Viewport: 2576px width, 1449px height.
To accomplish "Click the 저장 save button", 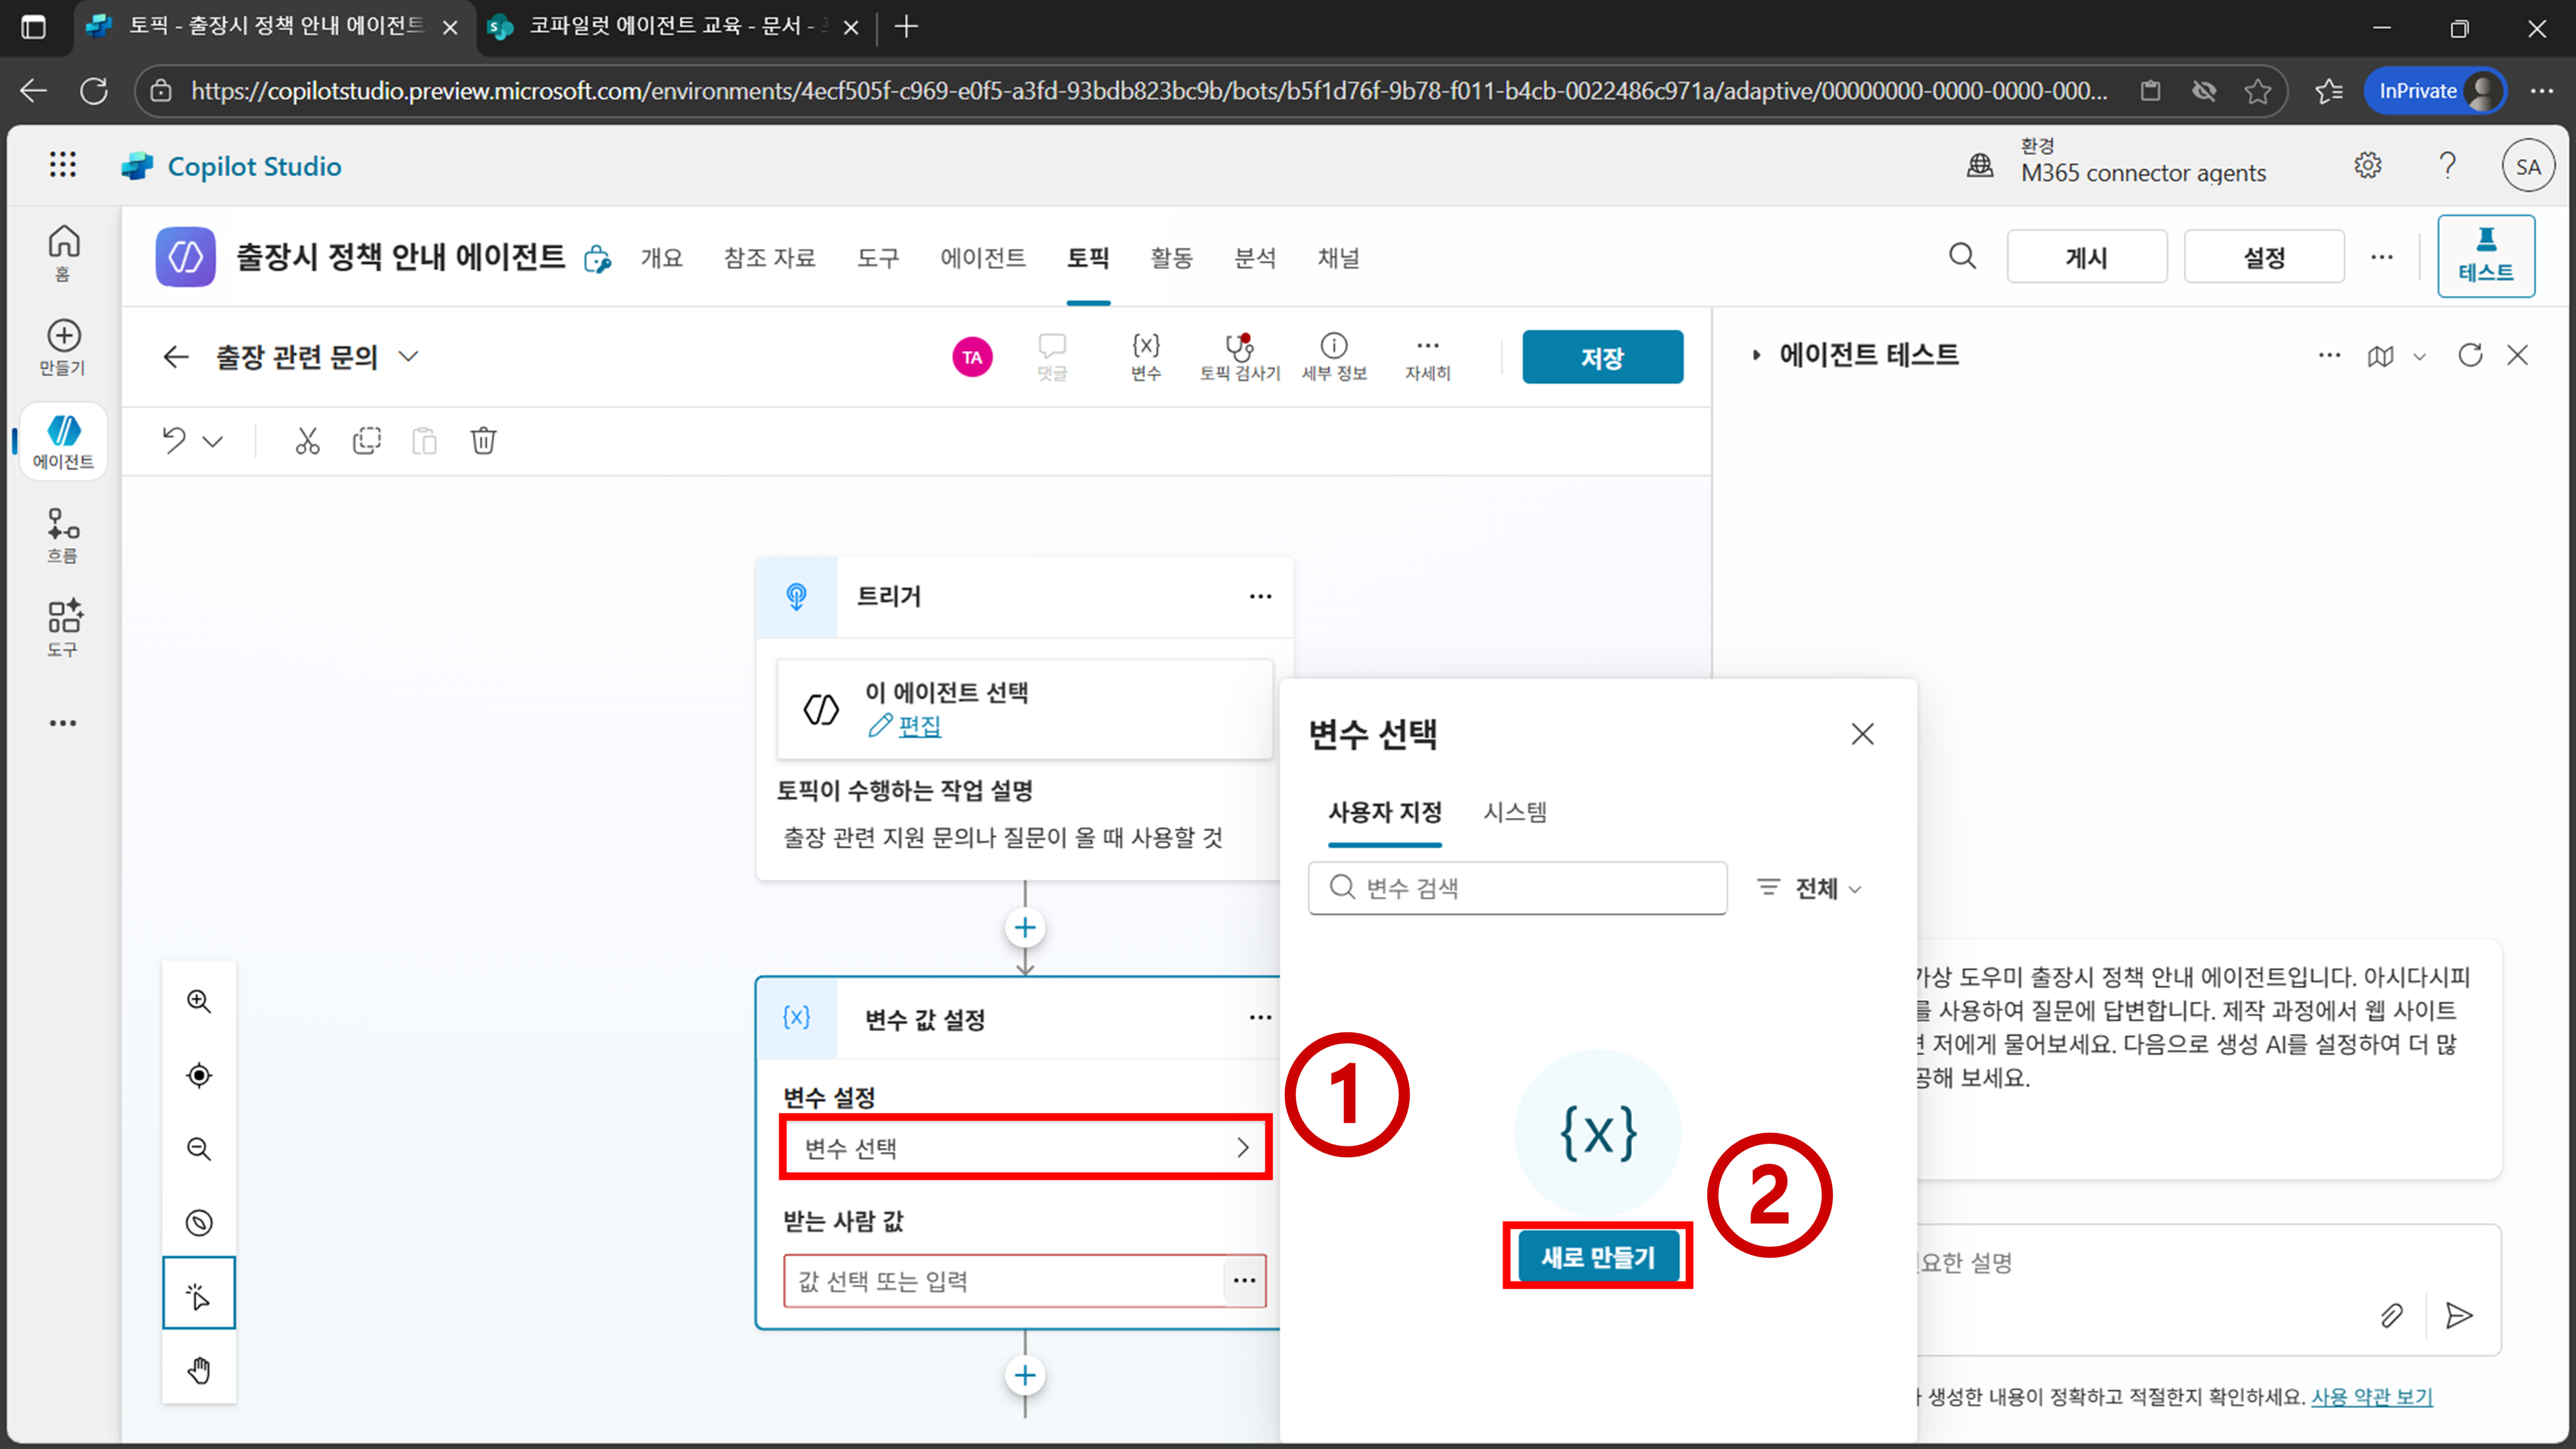I will point(1601,357).
